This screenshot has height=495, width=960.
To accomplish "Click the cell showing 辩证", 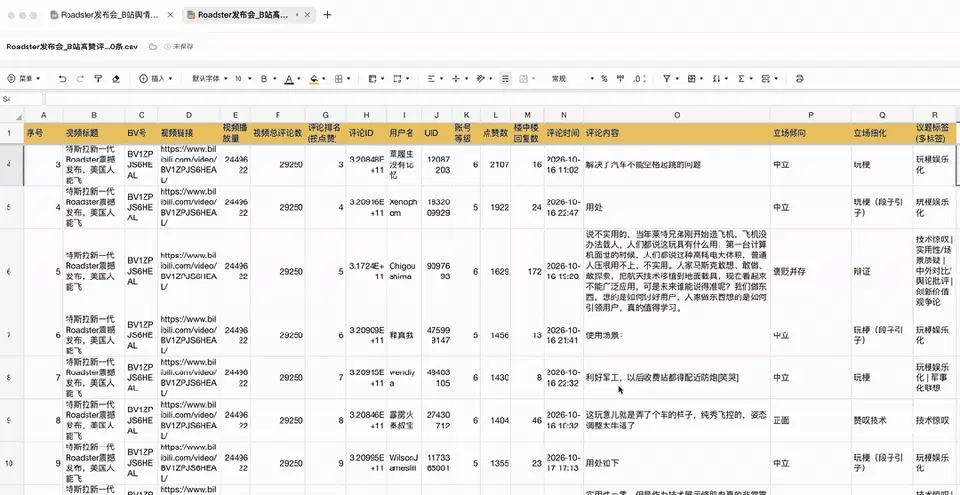I will pos(882,271).
